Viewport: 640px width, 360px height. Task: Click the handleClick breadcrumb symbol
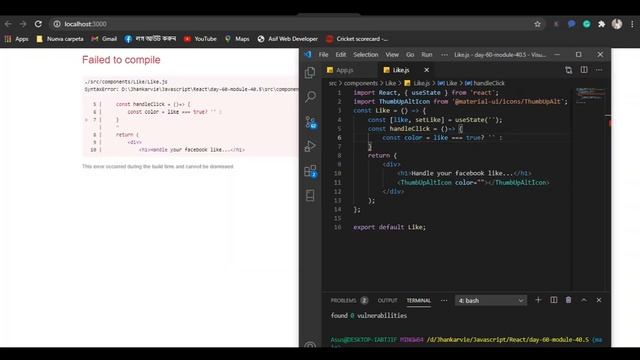coord(485,83)
